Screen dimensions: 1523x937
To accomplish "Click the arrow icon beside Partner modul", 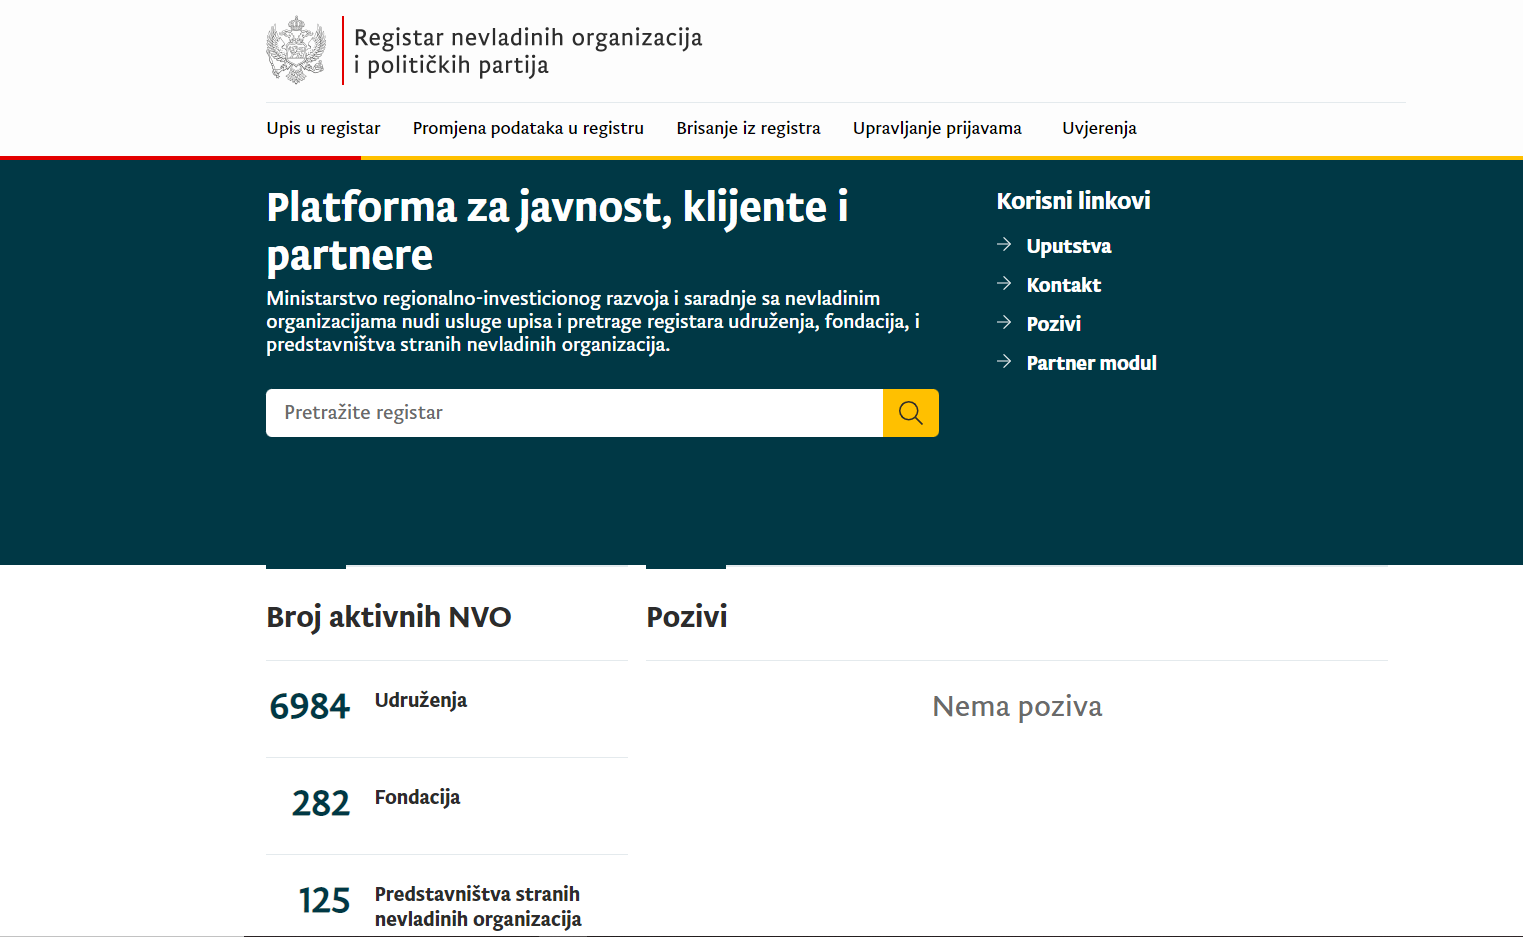I will 1004,362.
